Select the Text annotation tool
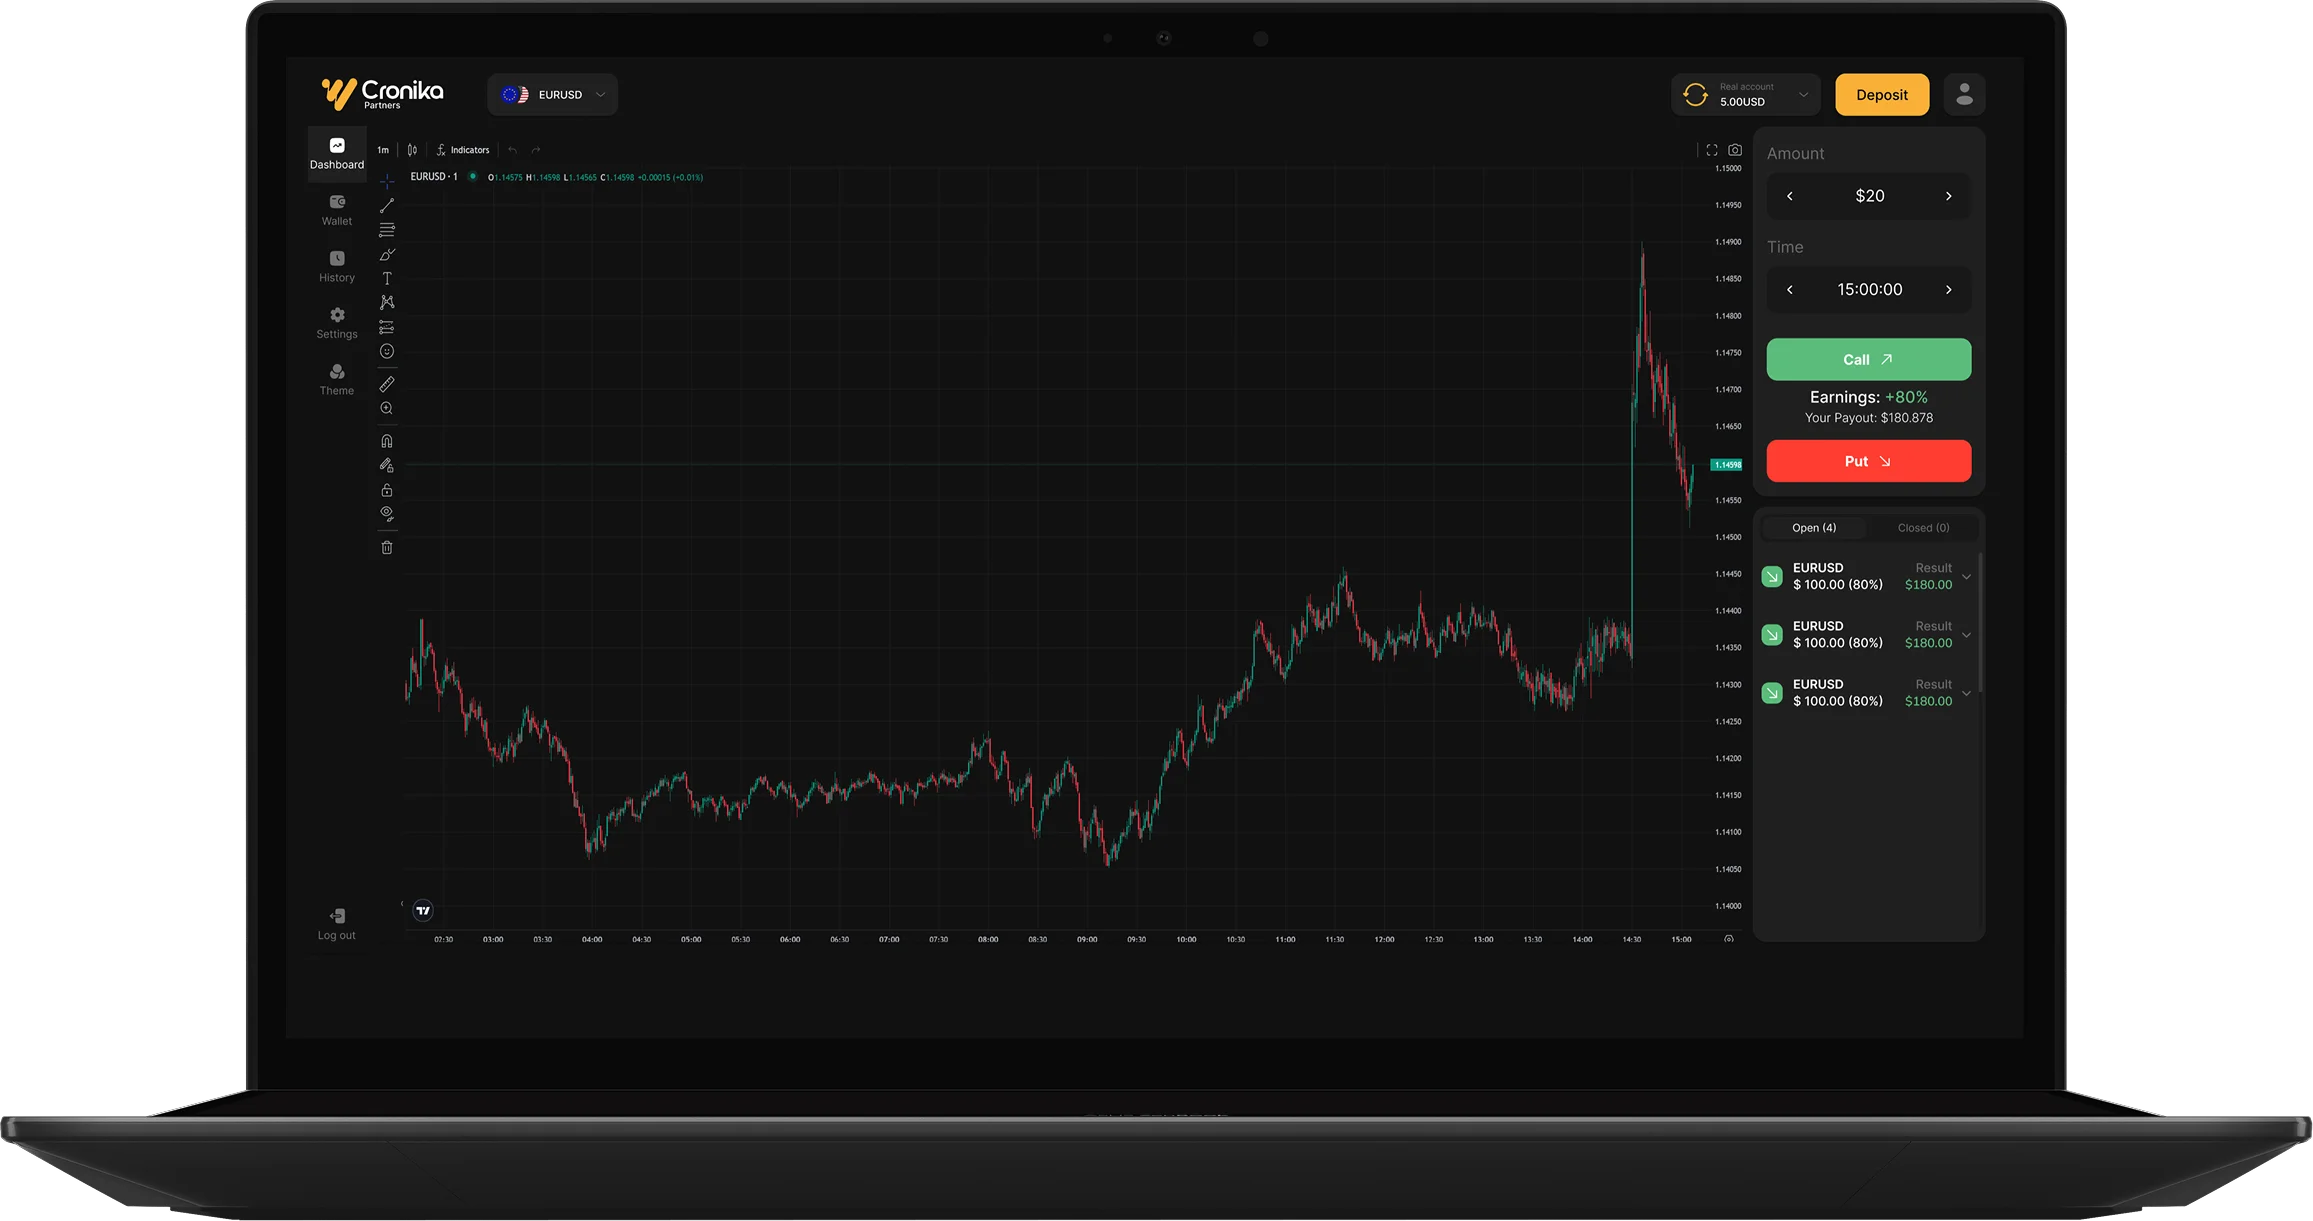This screenshot has width=2313, height=1221. click(x=387, y=279)
